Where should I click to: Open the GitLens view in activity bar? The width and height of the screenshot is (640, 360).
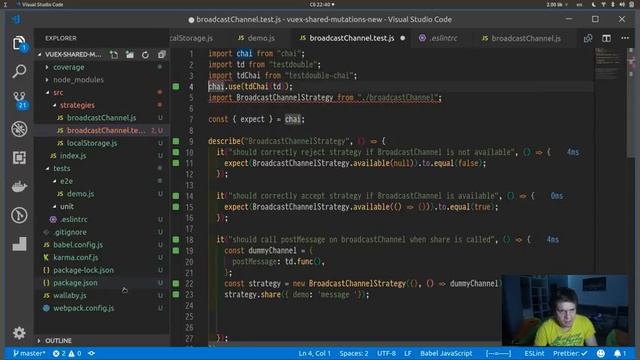point(19,215)
